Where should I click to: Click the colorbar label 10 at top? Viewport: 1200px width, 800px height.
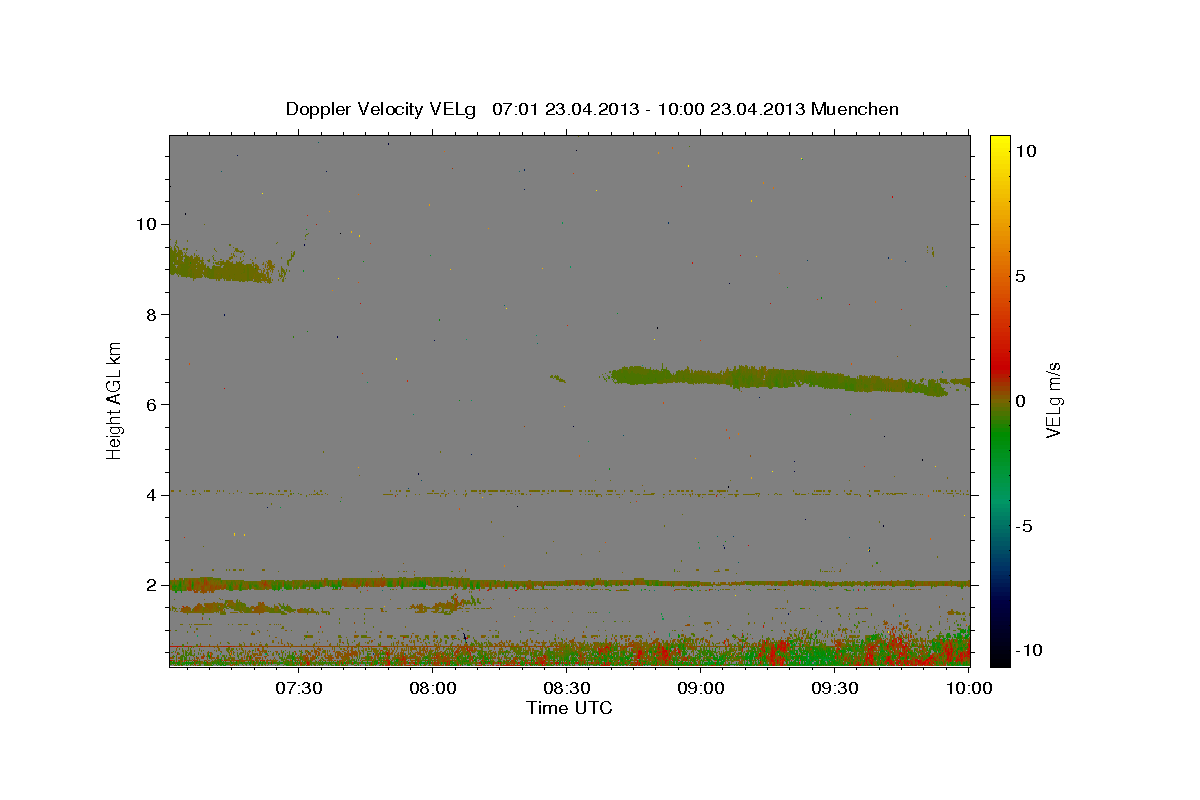(x=1025, y=151)
